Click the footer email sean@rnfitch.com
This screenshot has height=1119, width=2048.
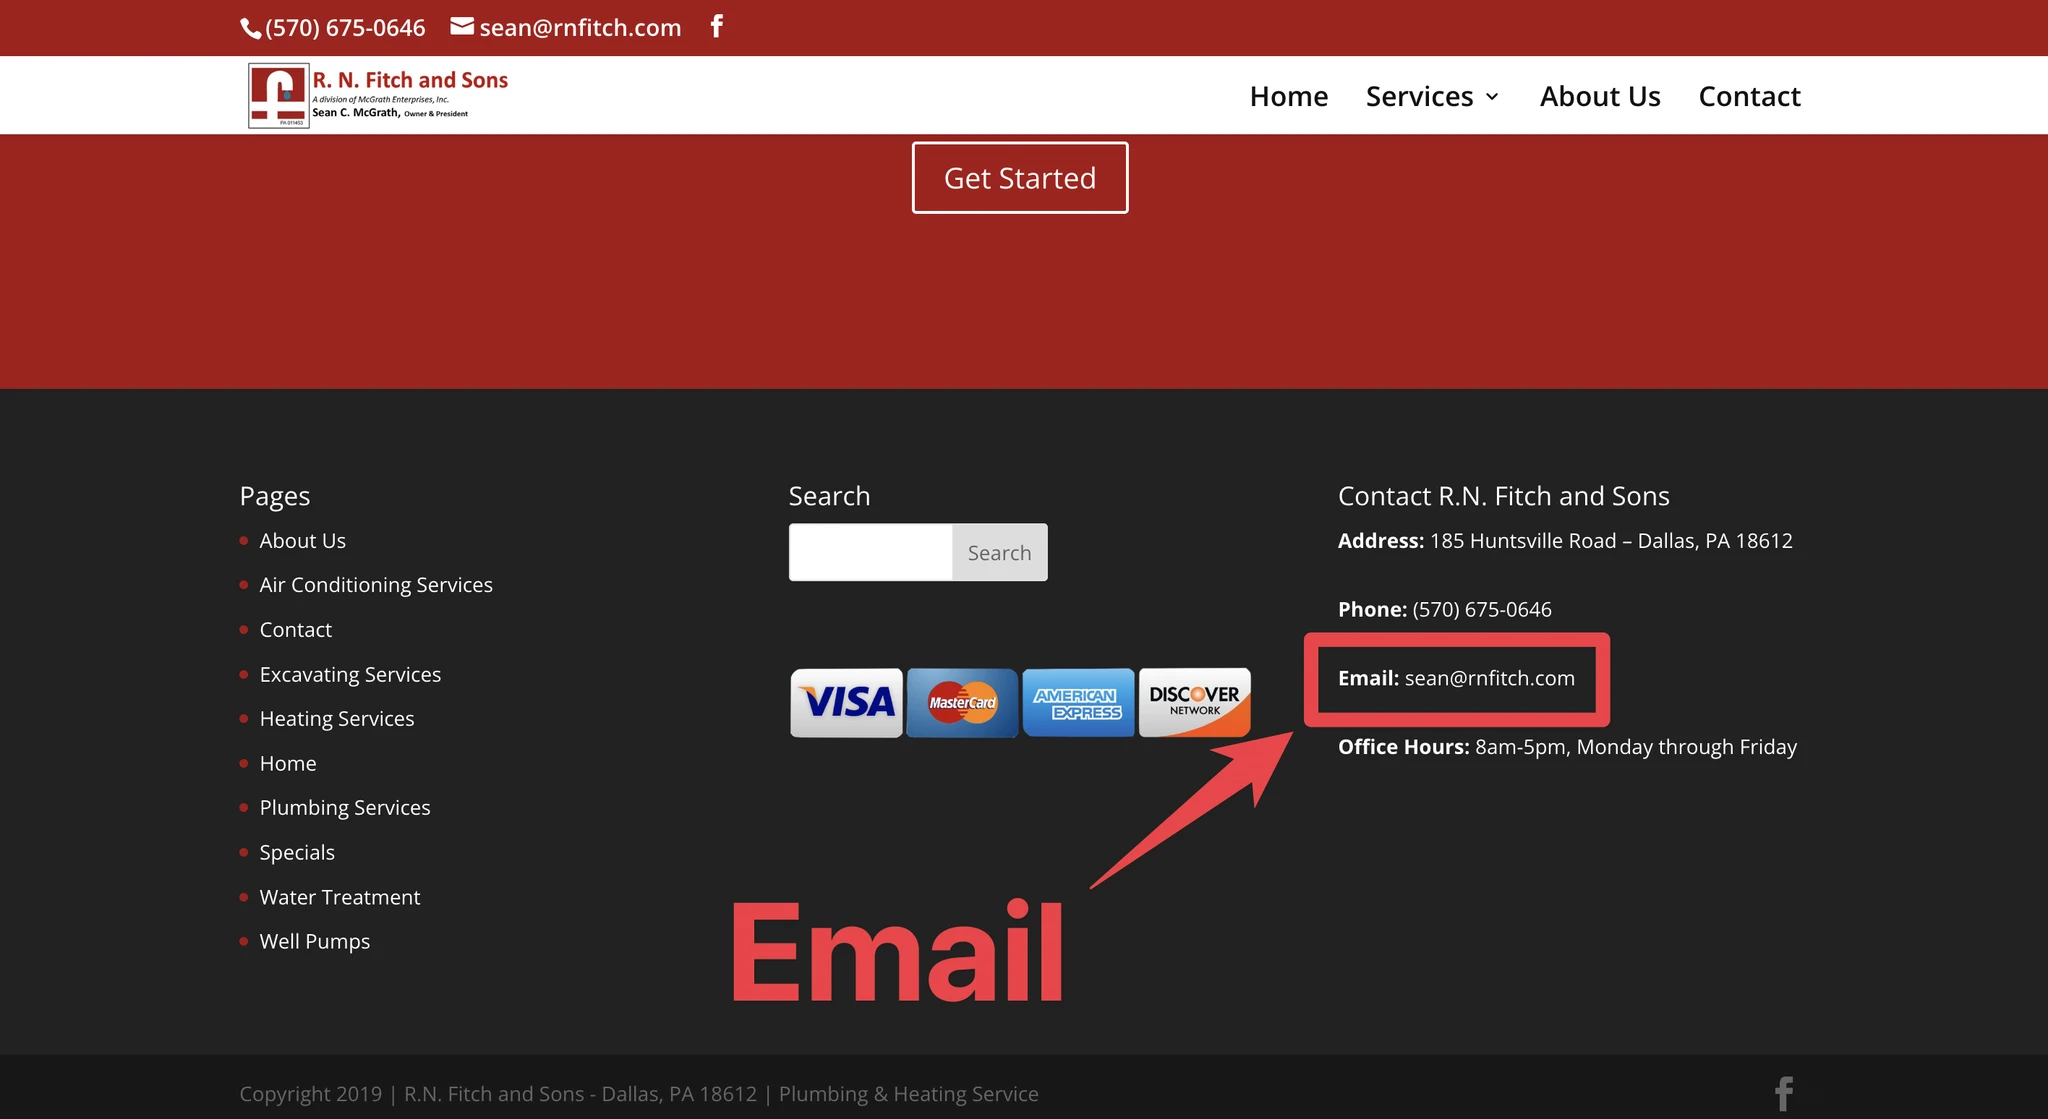pyautogui.click(x=1489, y=678)
